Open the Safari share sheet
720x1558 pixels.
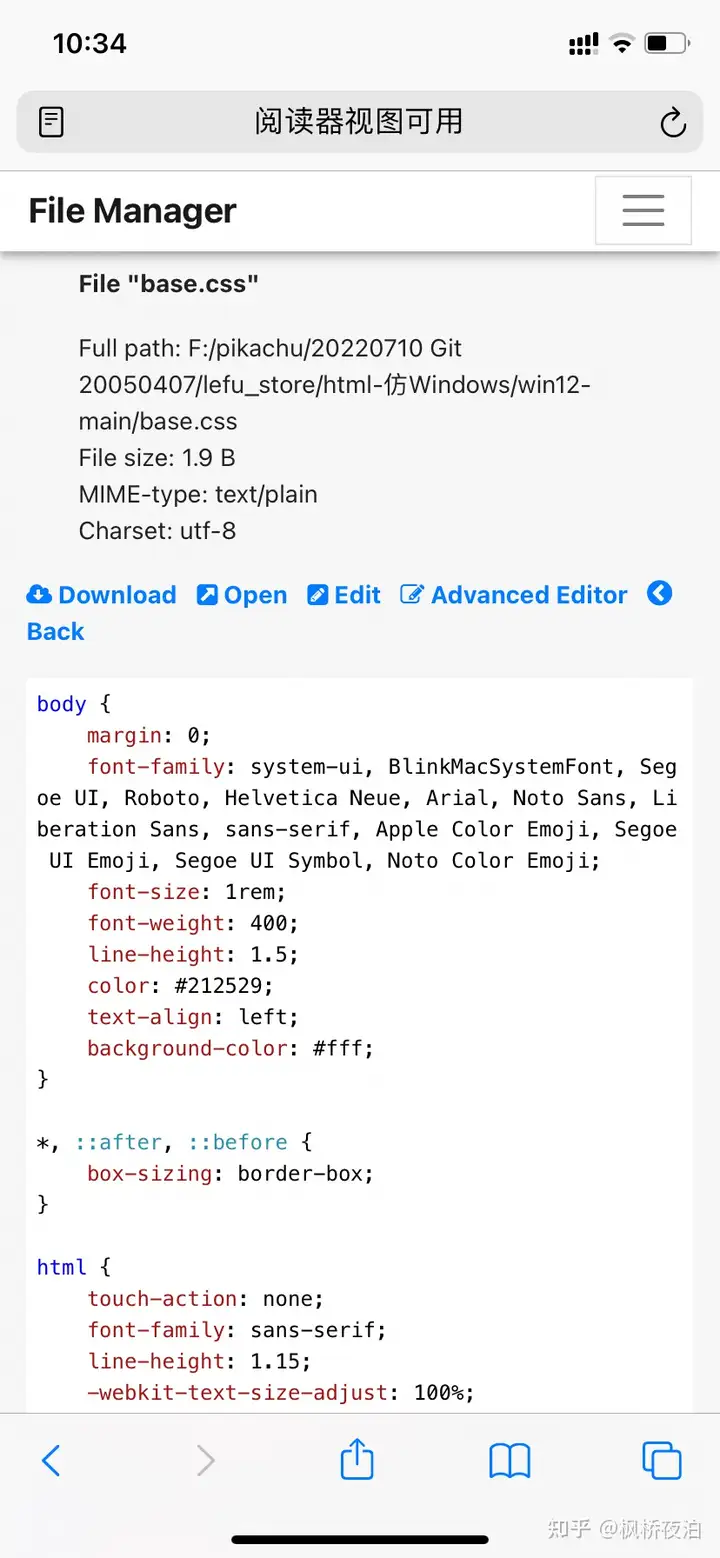357,1458
